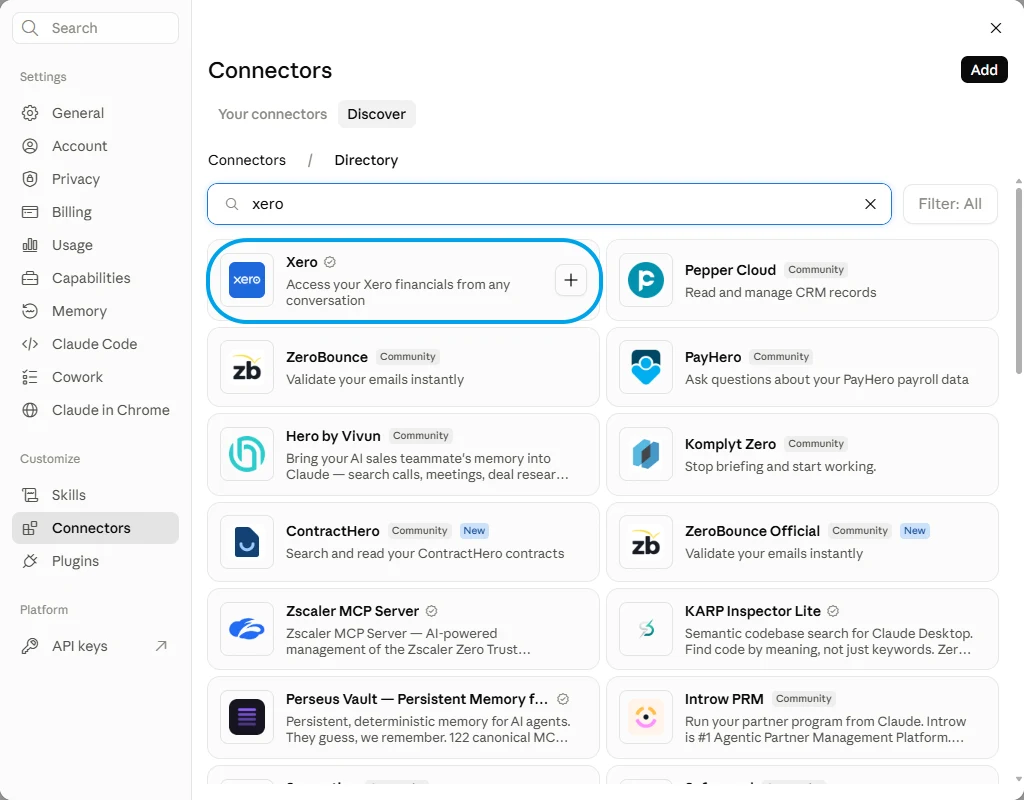1024x800 pixels.
Task: Open the Skills icon in Customize
Action: click(30, 495)
